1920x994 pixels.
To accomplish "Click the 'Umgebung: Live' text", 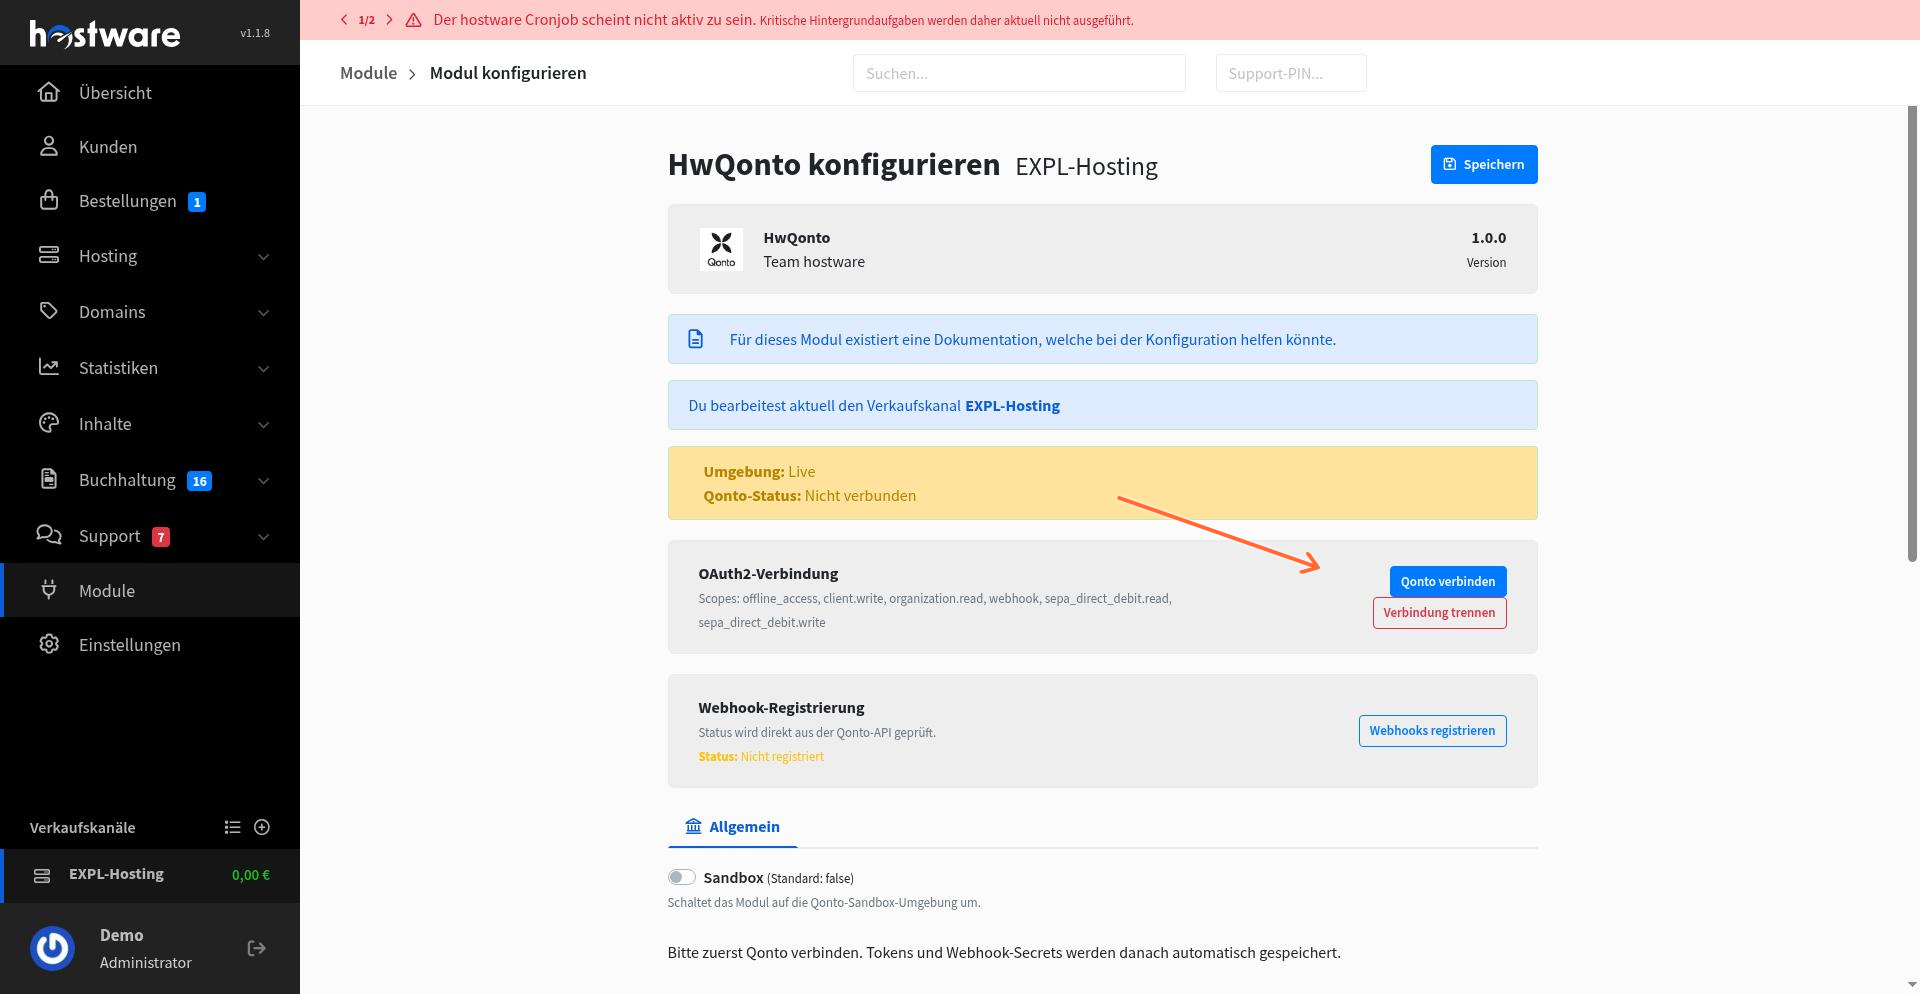I will click(759, 471).
